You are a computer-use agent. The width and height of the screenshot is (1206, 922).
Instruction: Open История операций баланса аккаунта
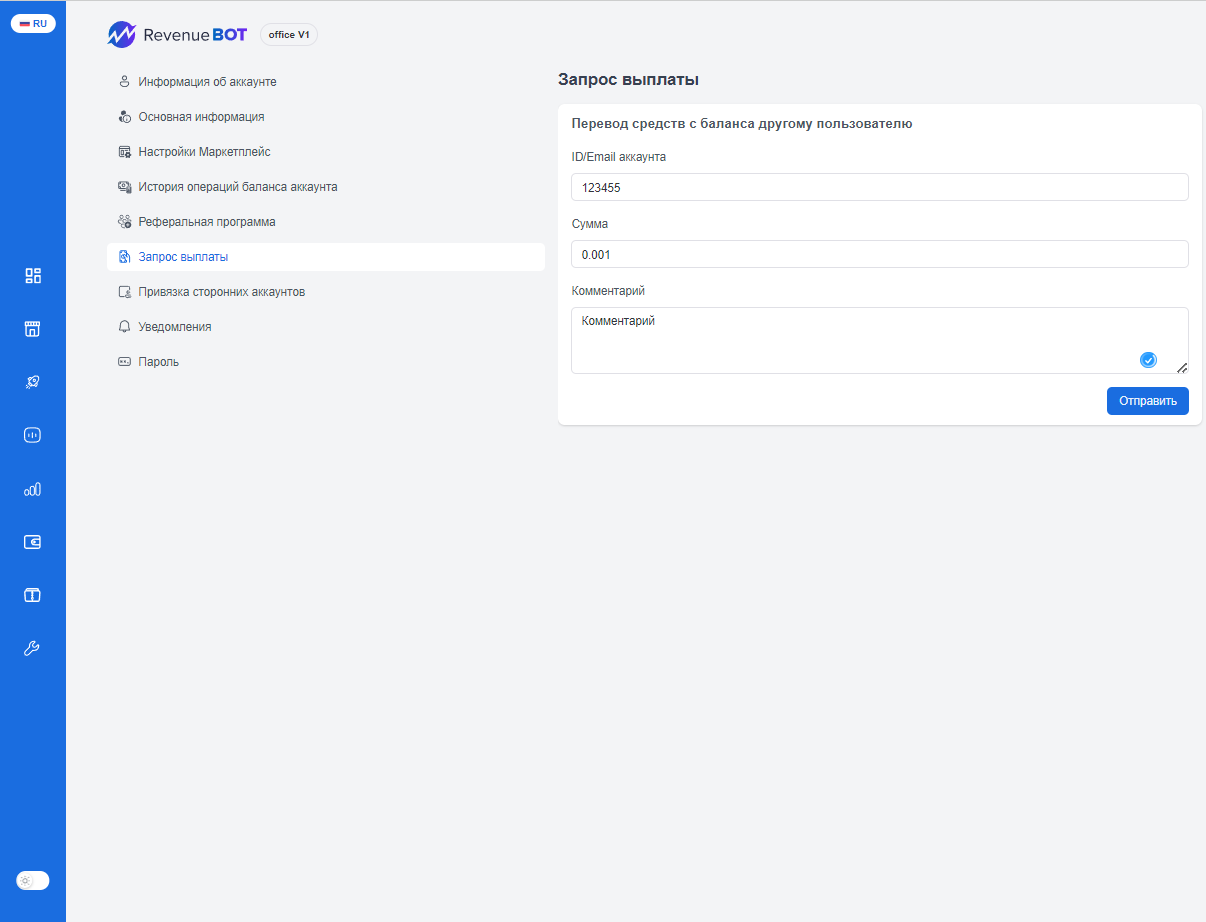coord(326,187)
